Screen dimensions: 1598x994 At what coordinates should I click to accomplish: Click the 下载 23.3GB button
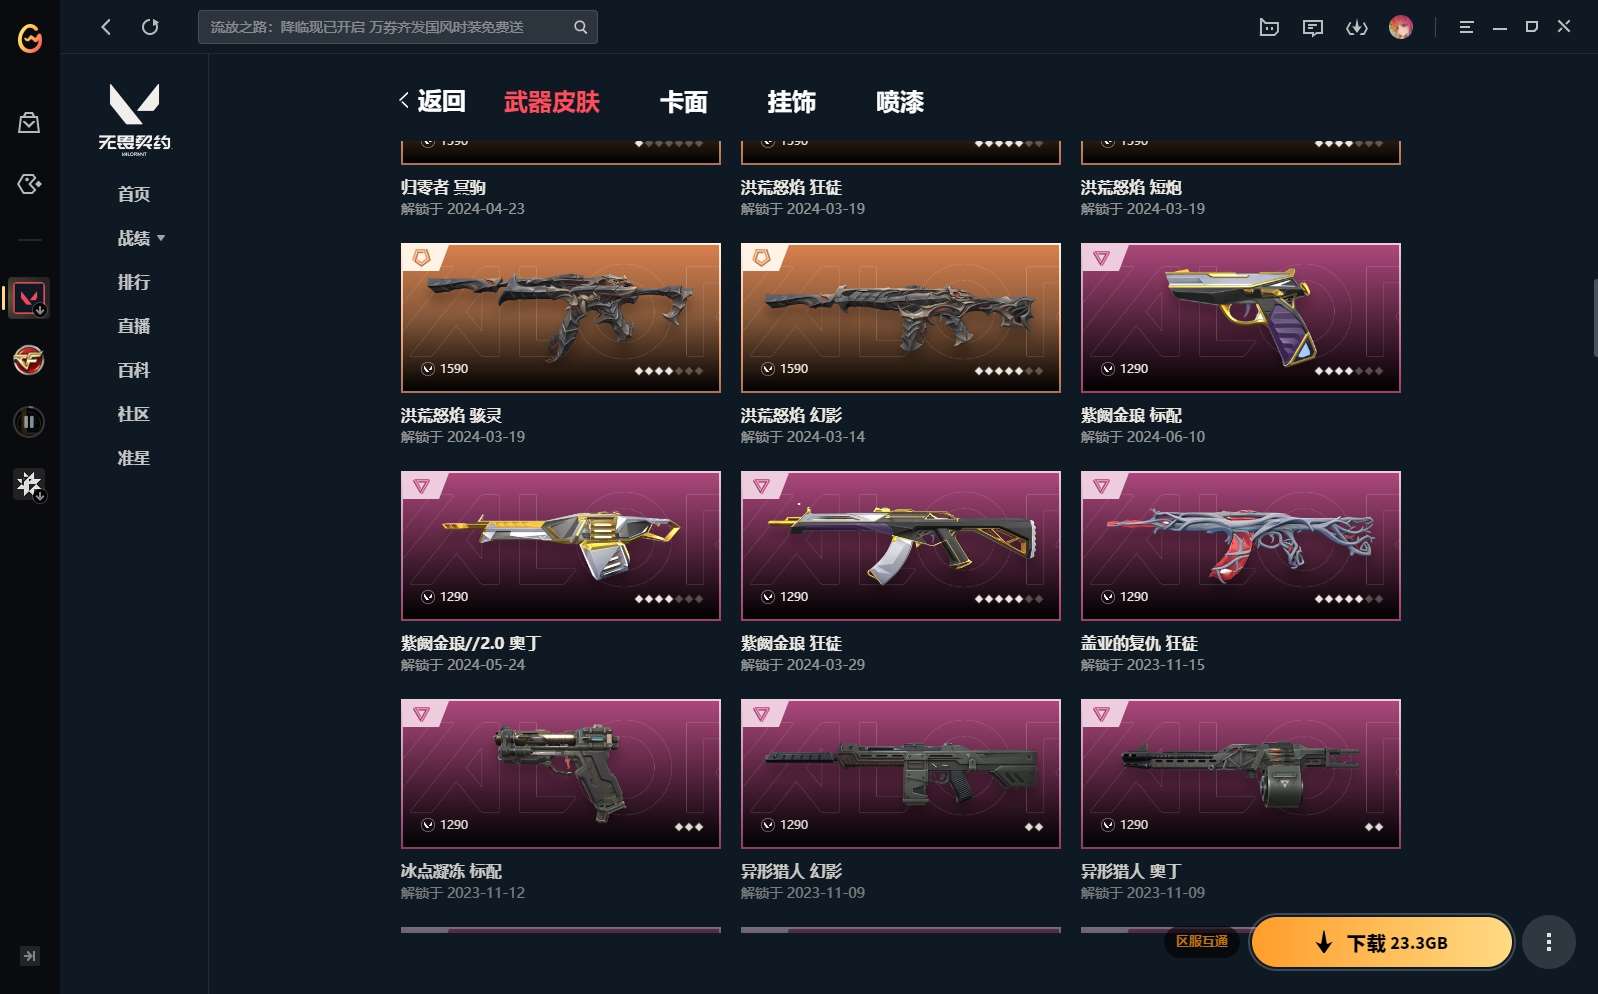1382,942
